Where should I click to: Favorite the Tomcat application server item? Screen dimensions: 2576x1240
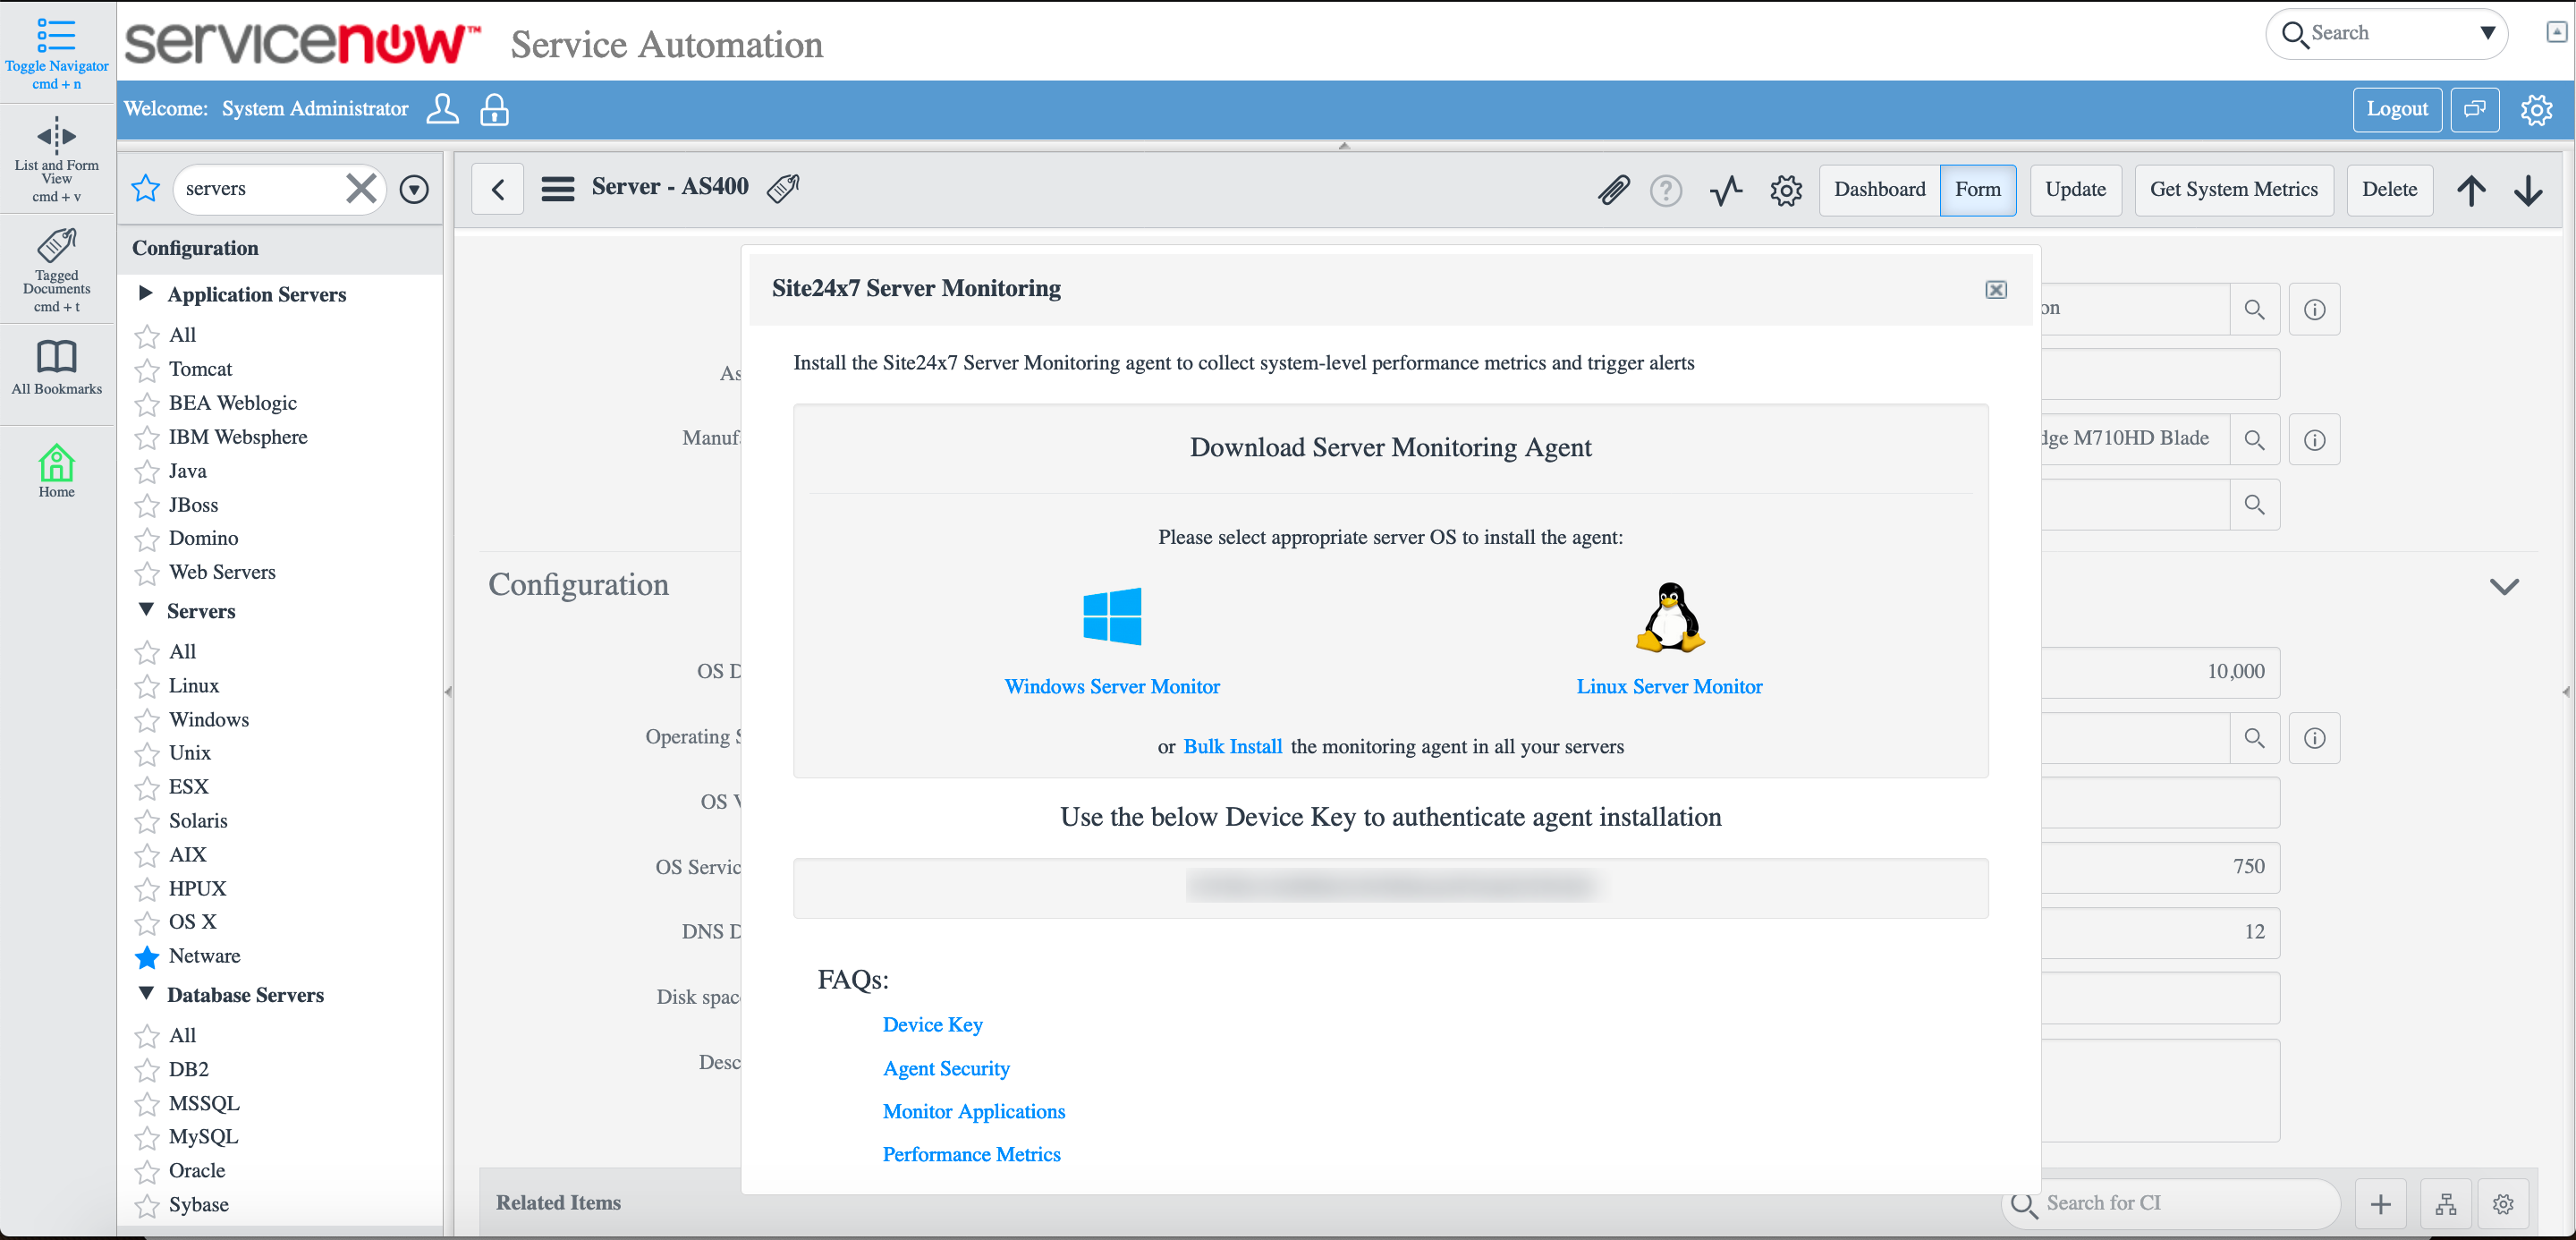(147, 369)
